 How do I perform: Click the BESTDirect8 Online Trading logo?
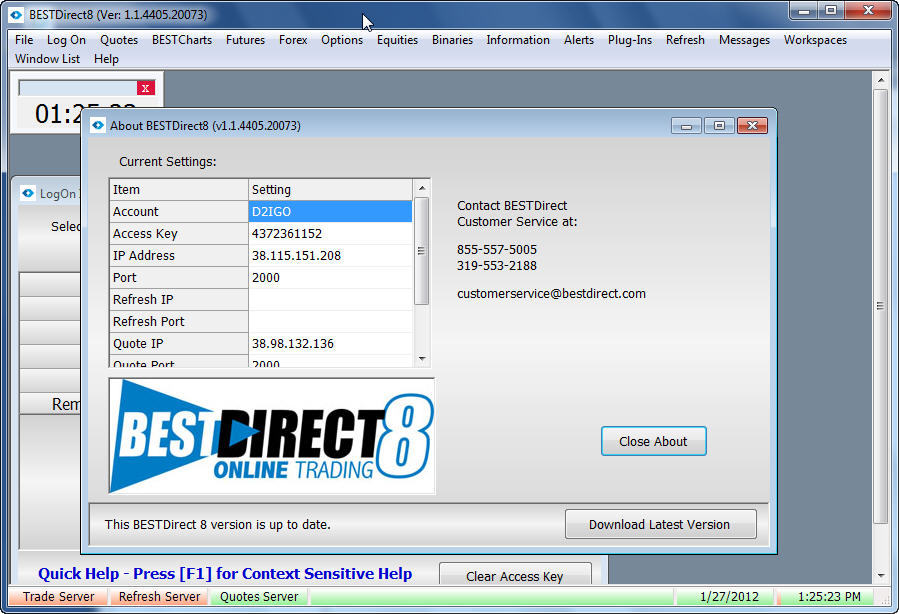272,436
